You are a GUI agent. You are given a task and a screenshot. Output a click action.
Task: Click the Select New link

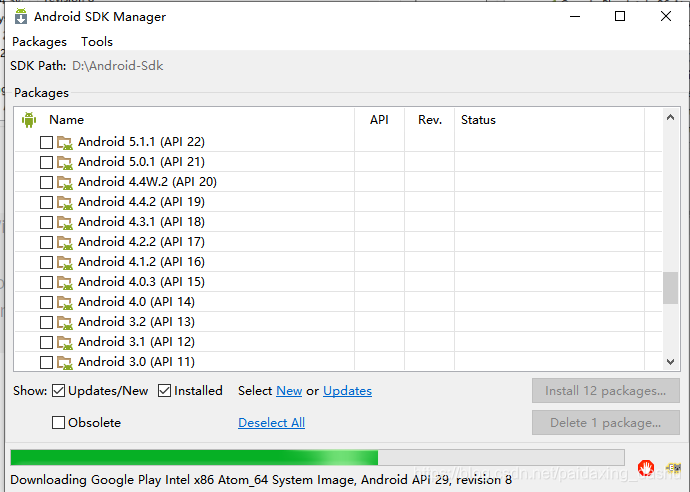coord(289,391)
